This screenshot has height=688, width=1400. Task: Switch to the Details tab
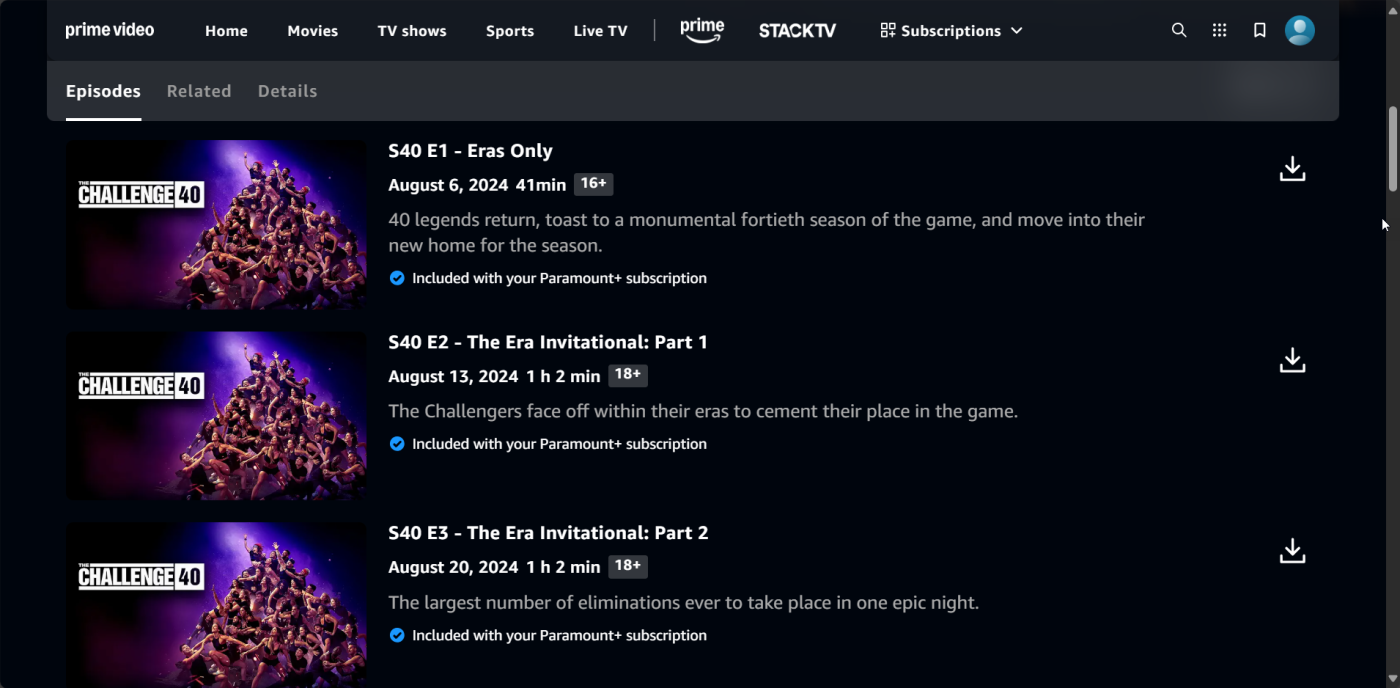coord(287,91)
